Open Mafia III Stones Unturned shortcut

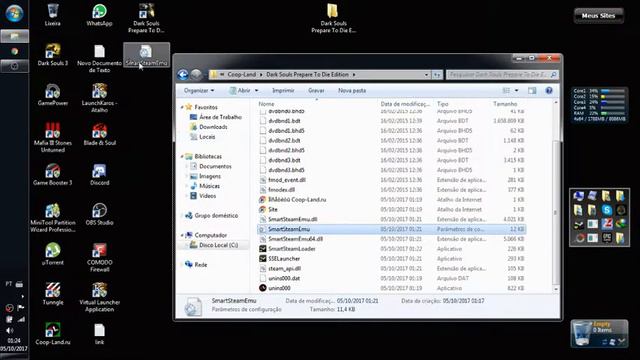[53, 138]
